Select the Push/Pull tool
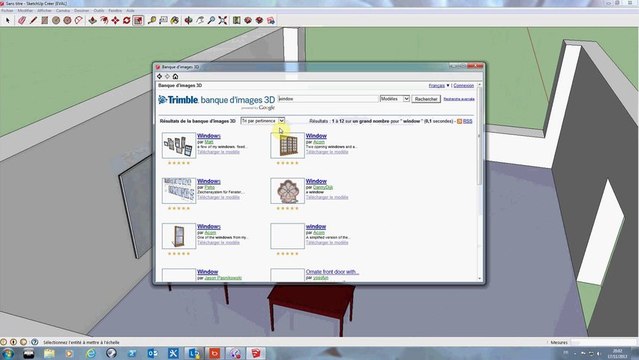This screenshot has width=639, height=360. pos(93,20)
